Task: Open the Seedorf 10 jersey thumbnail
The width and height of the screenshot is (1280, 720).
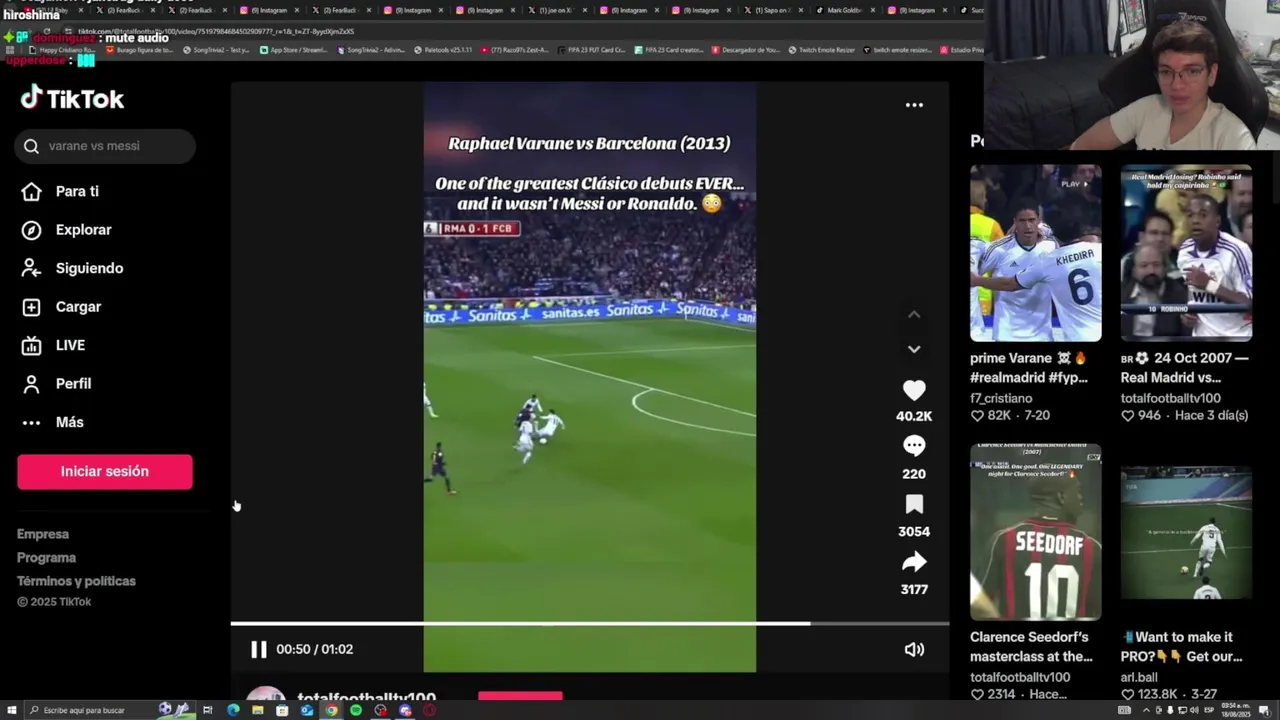Action: (1036, 532)
